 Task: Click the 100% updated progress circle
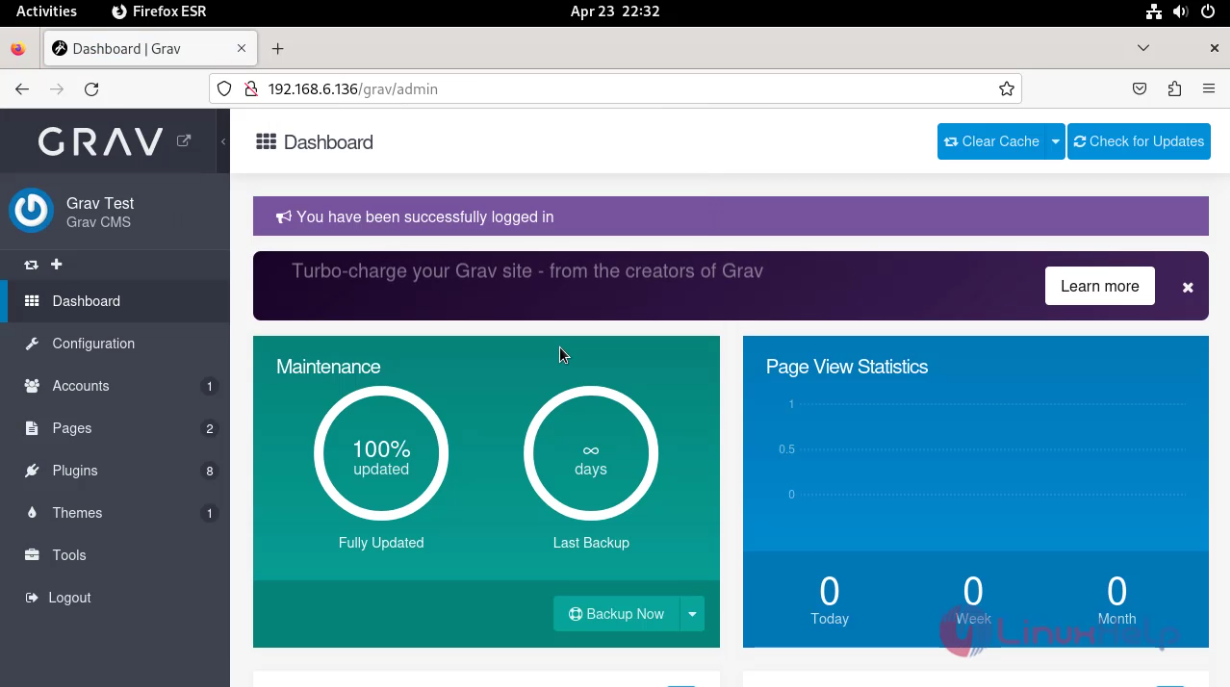click(x=381, y=454)
